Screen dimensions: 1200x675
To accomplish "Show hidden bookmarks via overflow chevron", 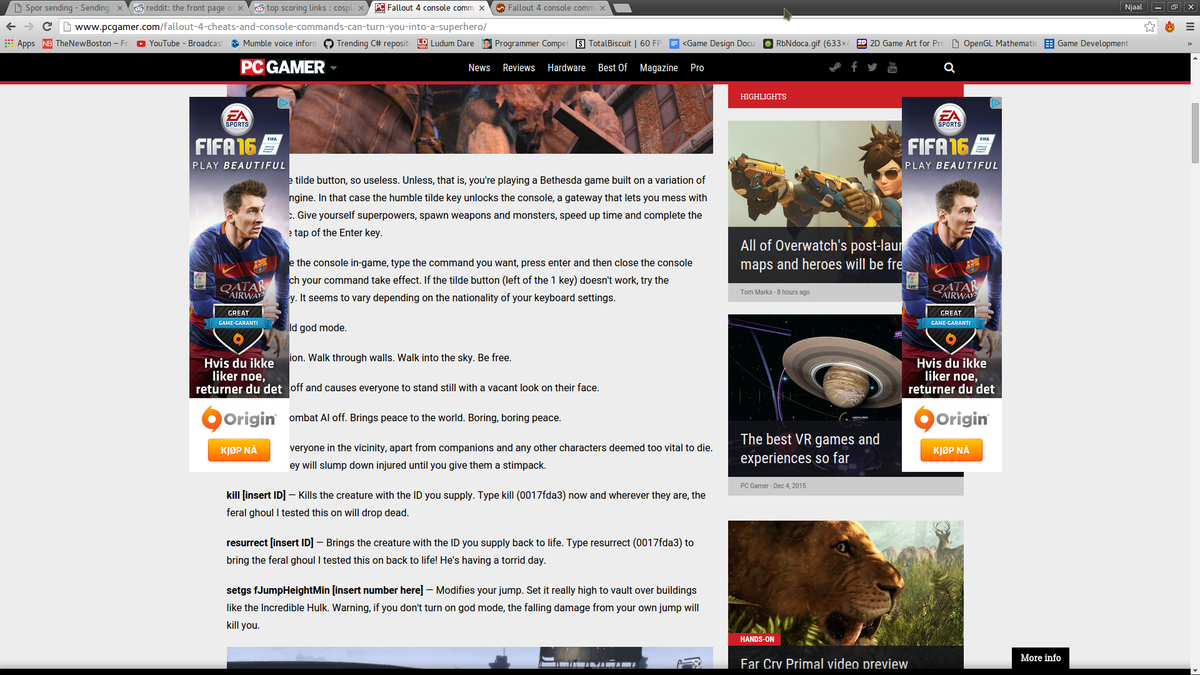I will point(1190,44).
